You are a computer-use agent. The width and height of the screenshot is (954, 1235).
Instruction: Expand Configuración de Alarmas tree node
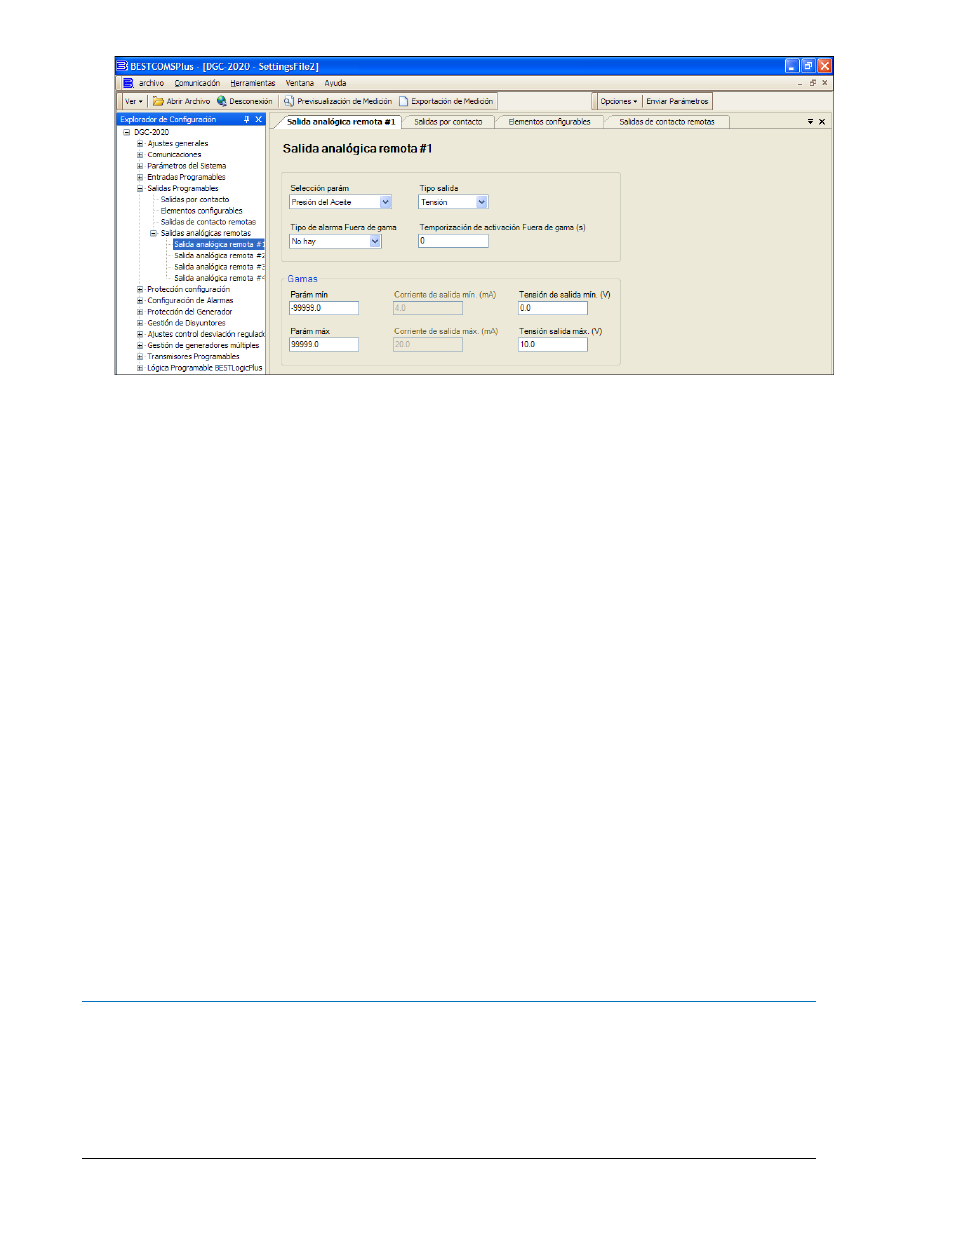click(140, 300)
